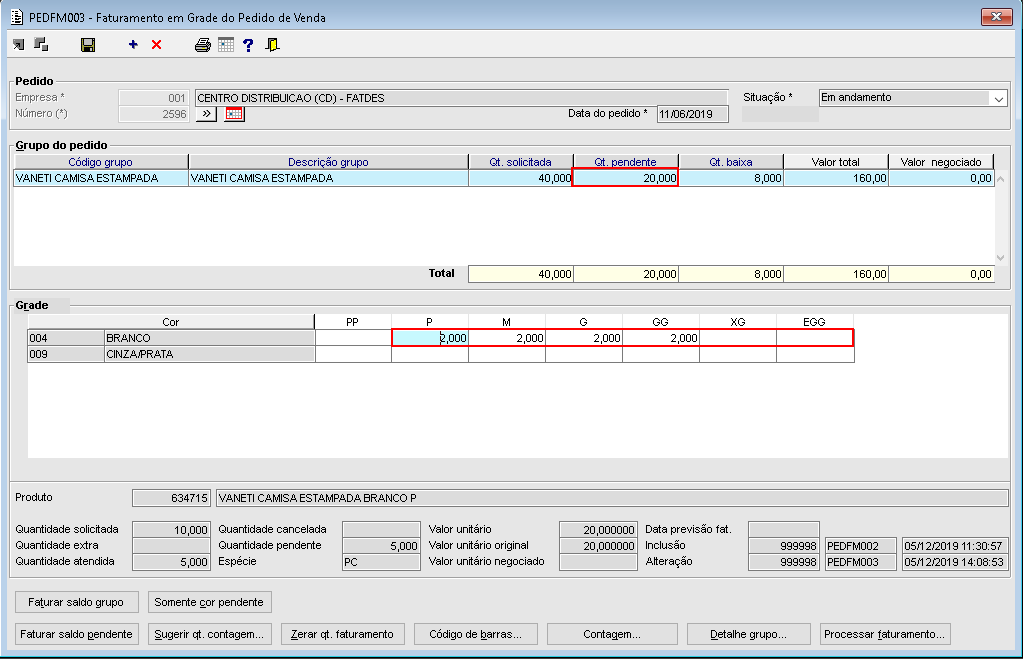Open Sugerir qt. contagem dialog

tap(209, 634)
